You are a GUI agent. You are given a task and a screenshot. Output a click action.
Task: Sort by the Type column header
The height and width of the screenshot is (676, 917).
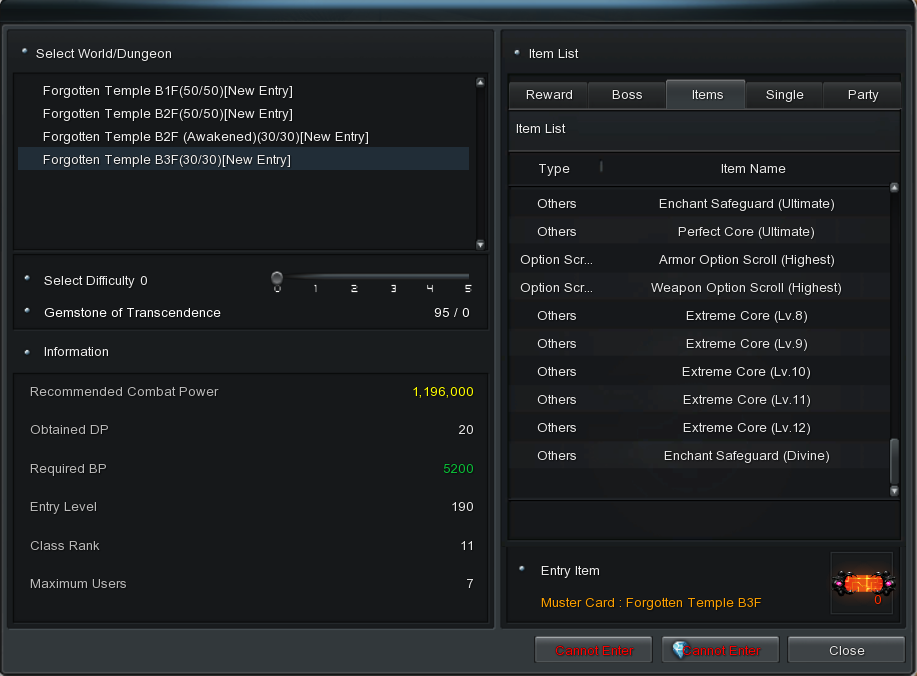[554, 169]
